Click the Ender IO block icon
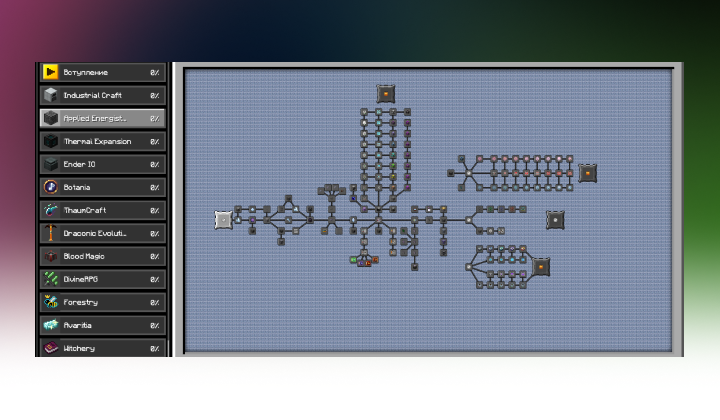720x420 pixels. (x=51, y=164)
